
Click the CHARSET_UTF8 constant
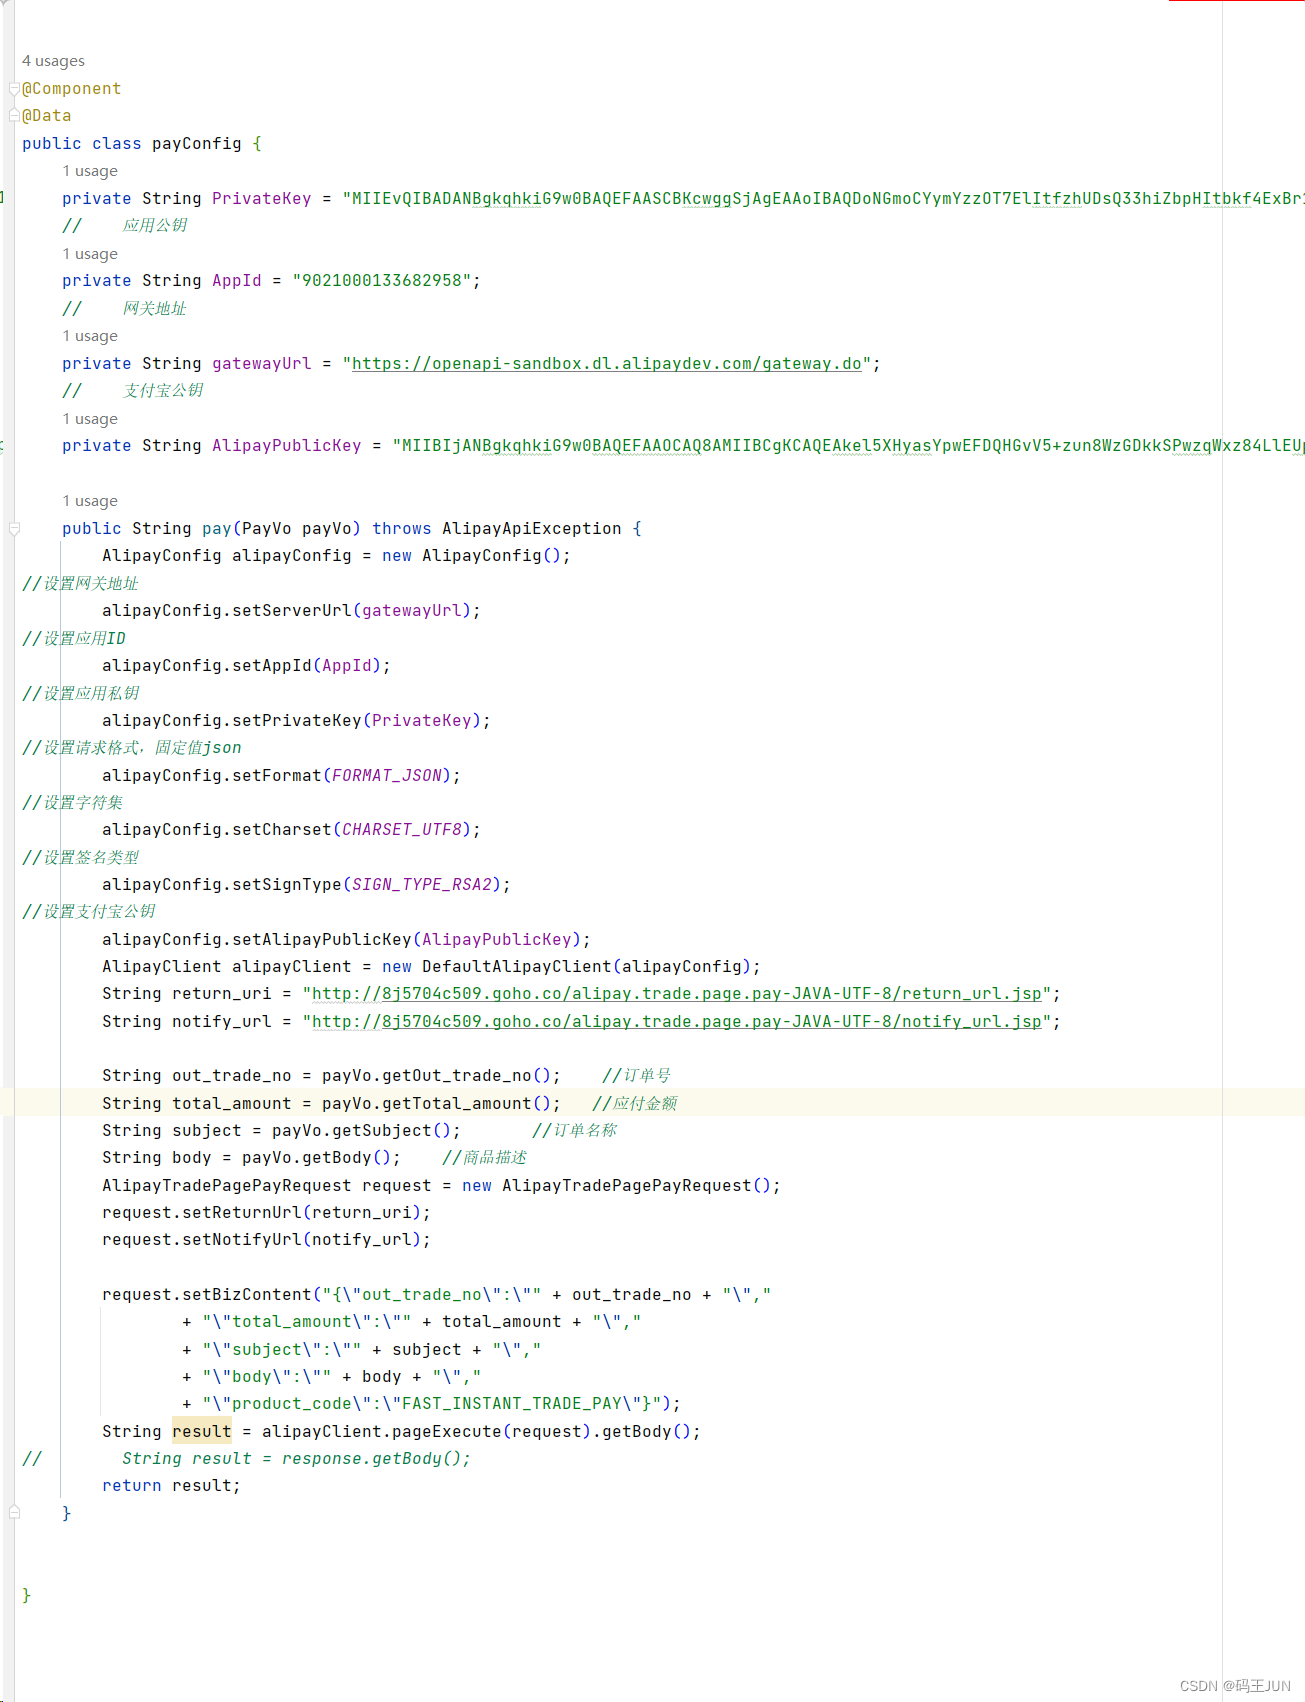point(402,830)
